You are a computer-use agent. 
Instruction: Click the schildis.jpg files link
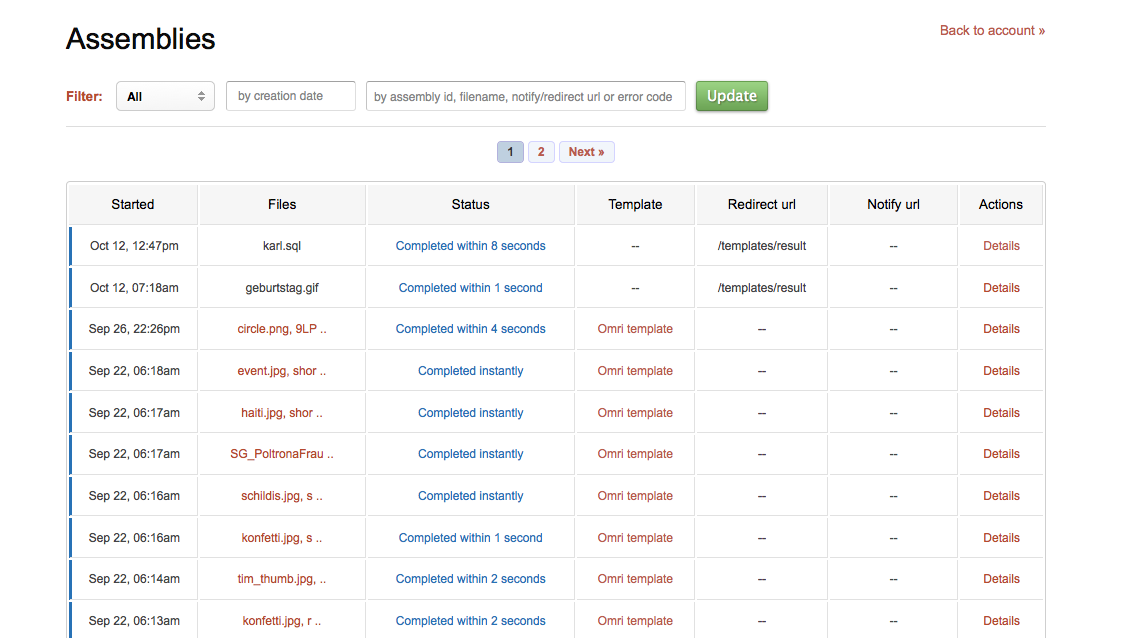pos(282,496)
